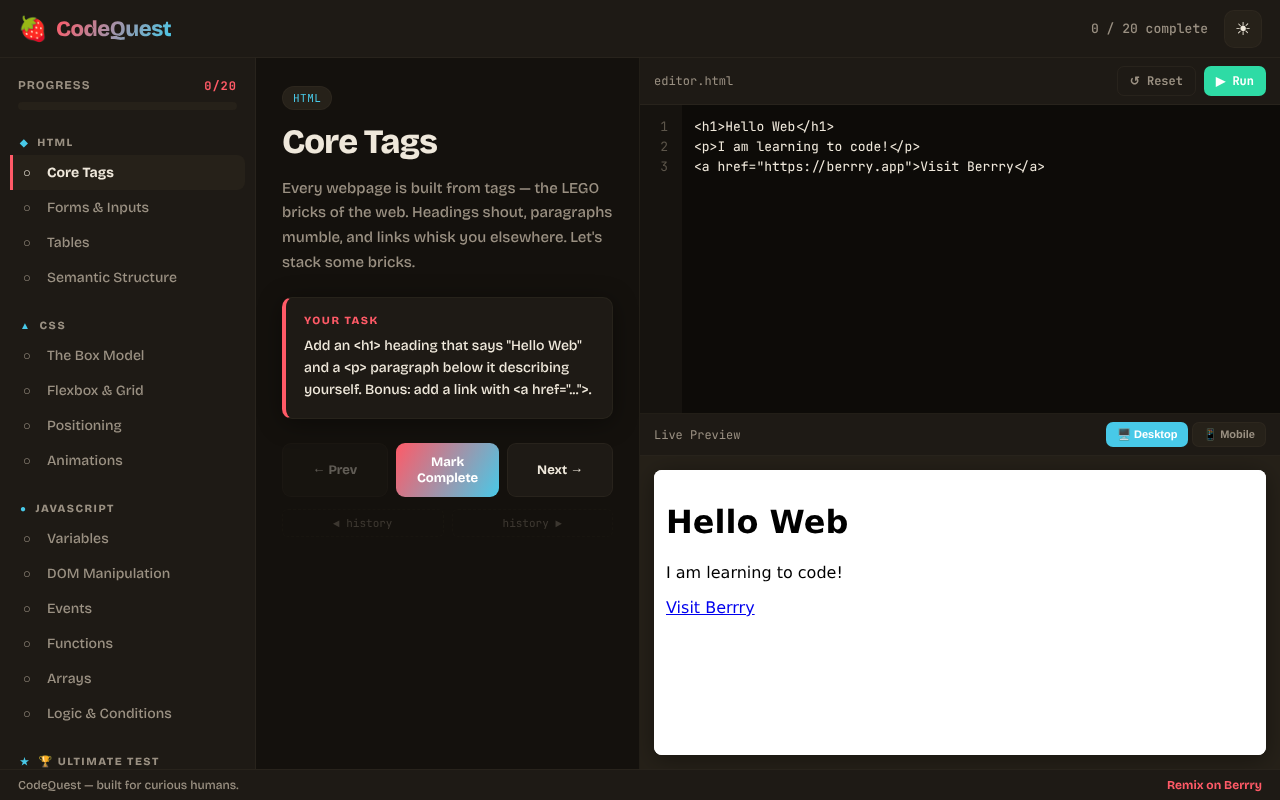Click the paragraph code line in editor

coord(807,147)
